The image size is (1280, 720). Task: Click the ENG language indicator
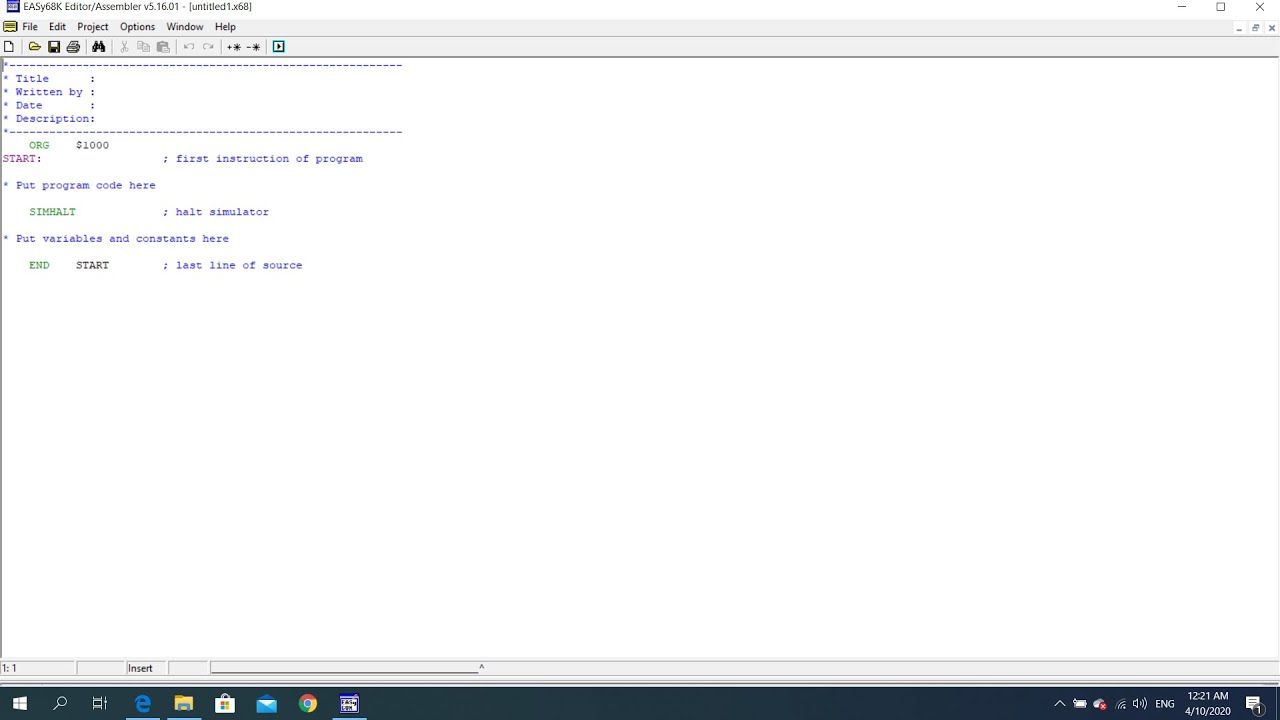[1165, 704]
